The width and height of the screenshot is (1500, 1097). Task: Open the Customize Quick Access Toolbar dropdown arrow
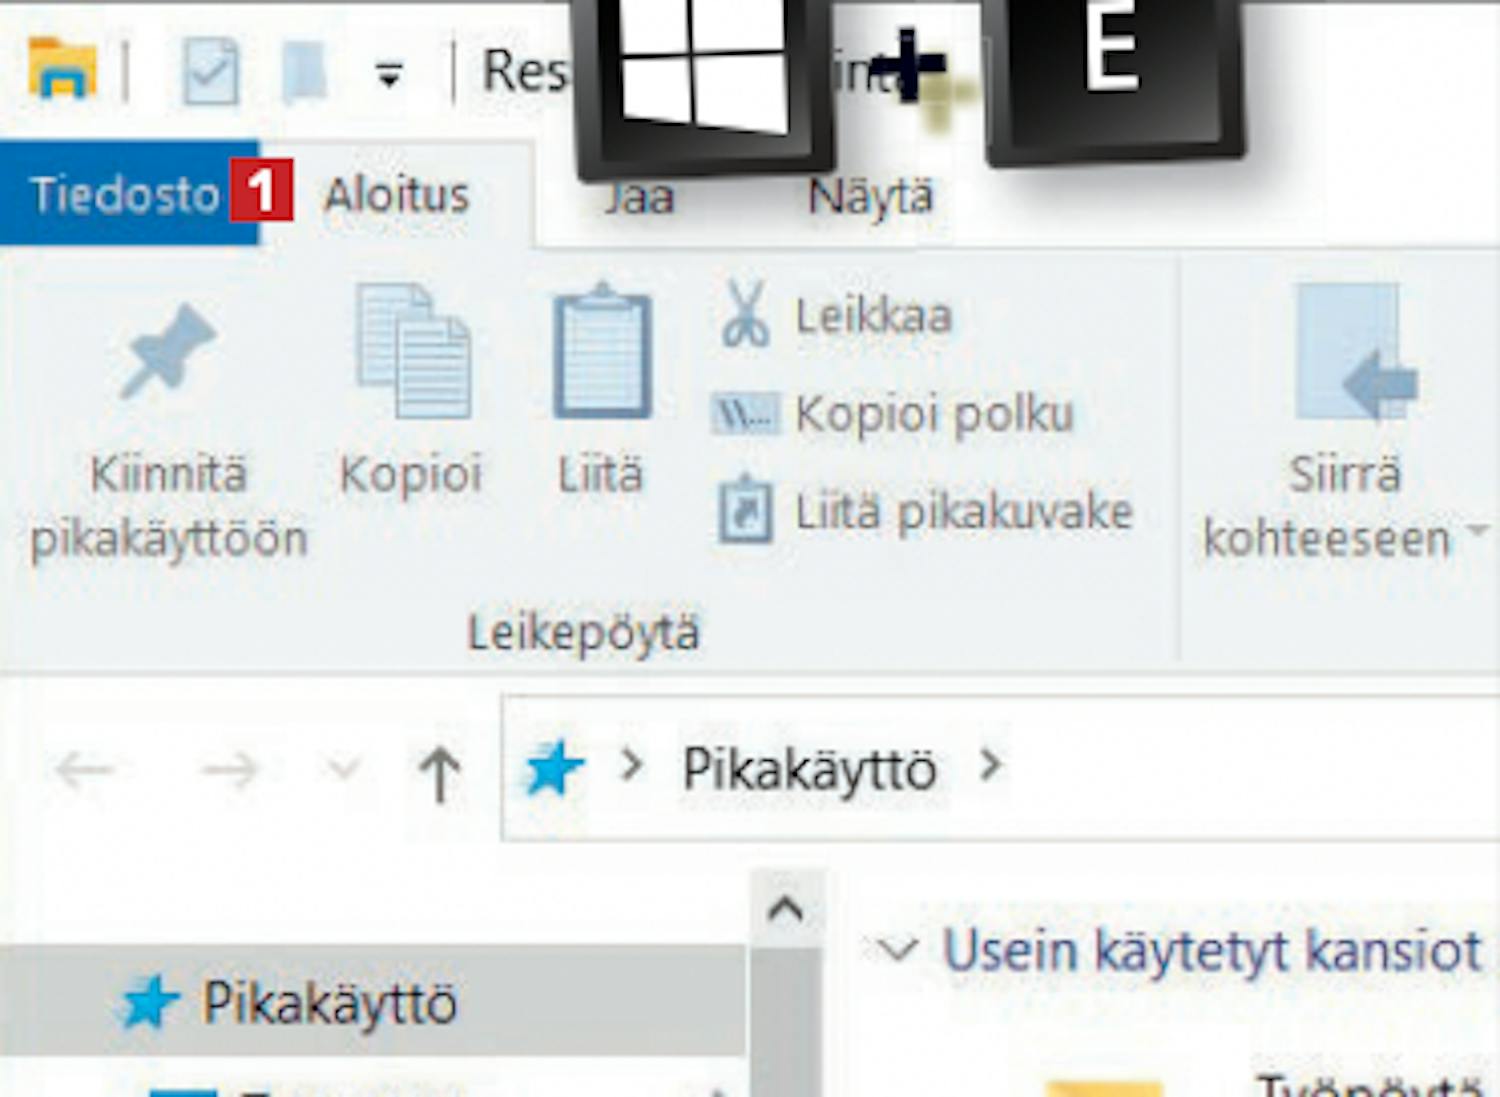coord(389,73)
